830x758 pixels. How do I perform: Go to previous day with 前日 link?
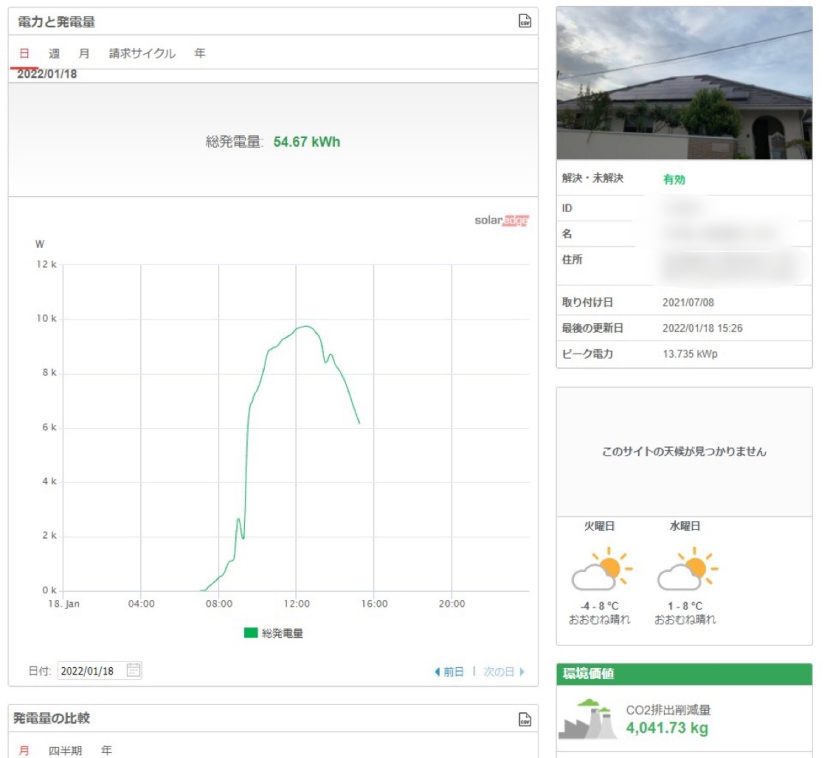point(449,672)
